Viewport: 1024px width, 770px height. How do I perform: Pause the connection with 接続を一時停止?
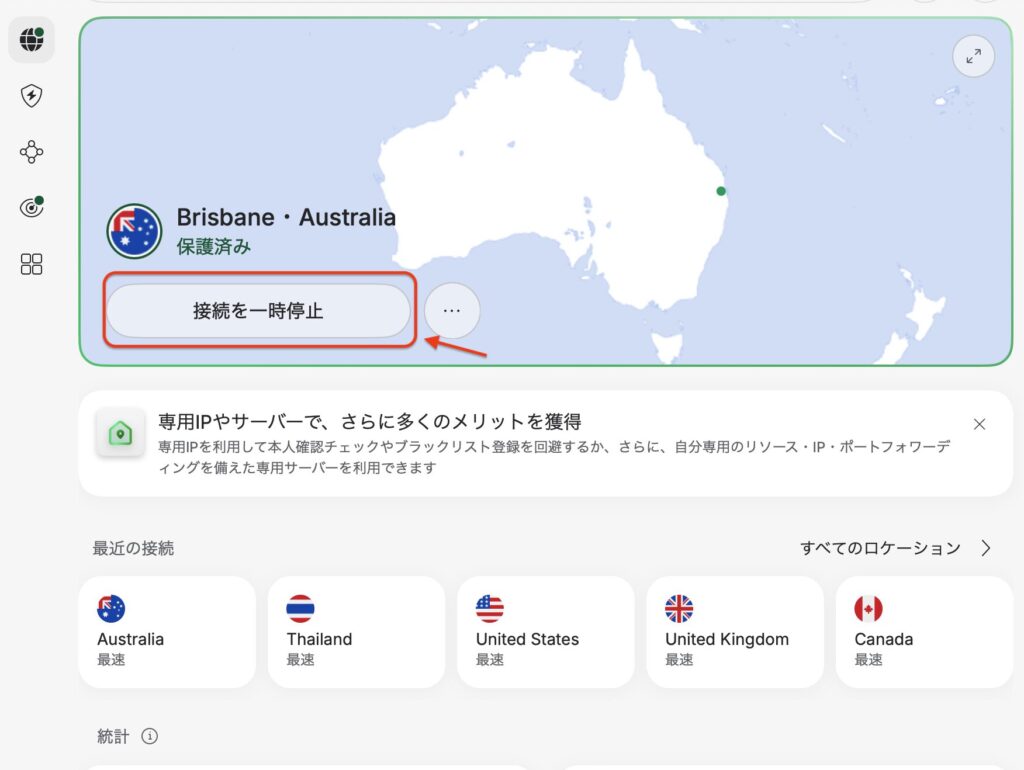pos(259,311)
